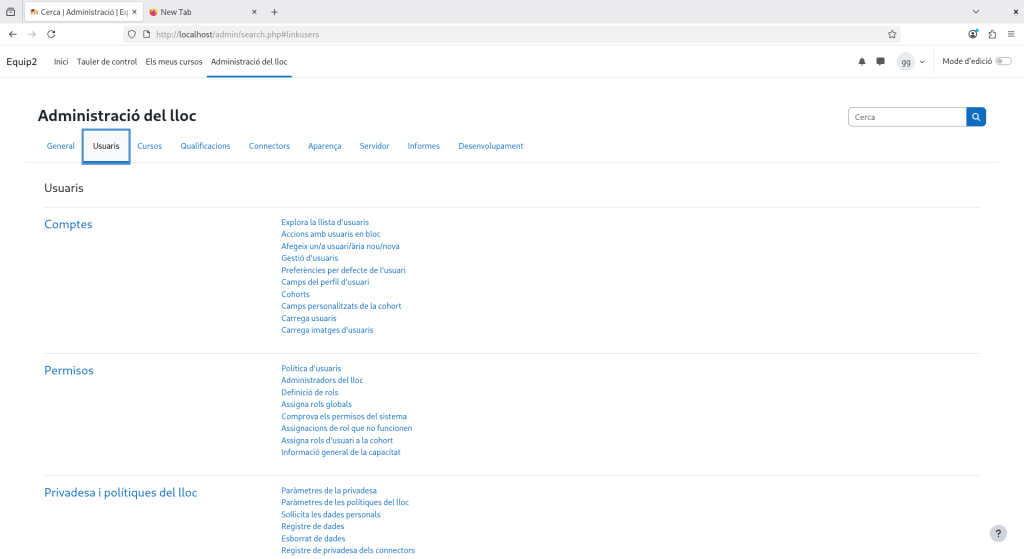Open the Definició de rols link
Image resolution: width=1024 pixels, height=559 pixels.
click(310, 392)
